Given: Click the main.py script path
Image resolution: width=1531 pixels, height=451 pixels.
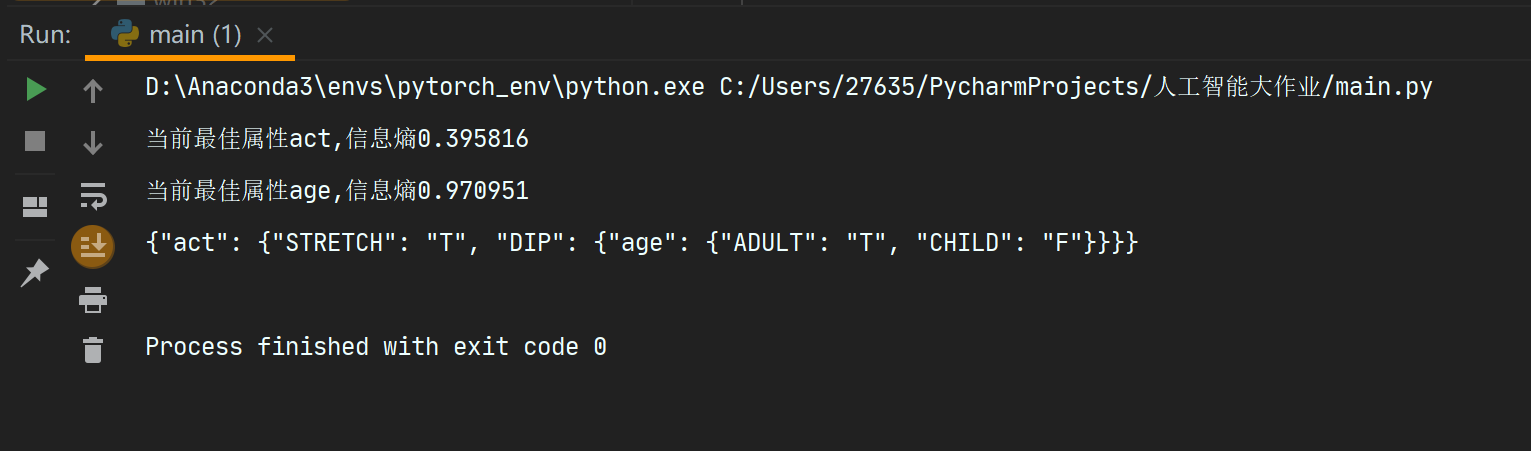Looking at the screenshot, I should click(x=1076, y=87).
